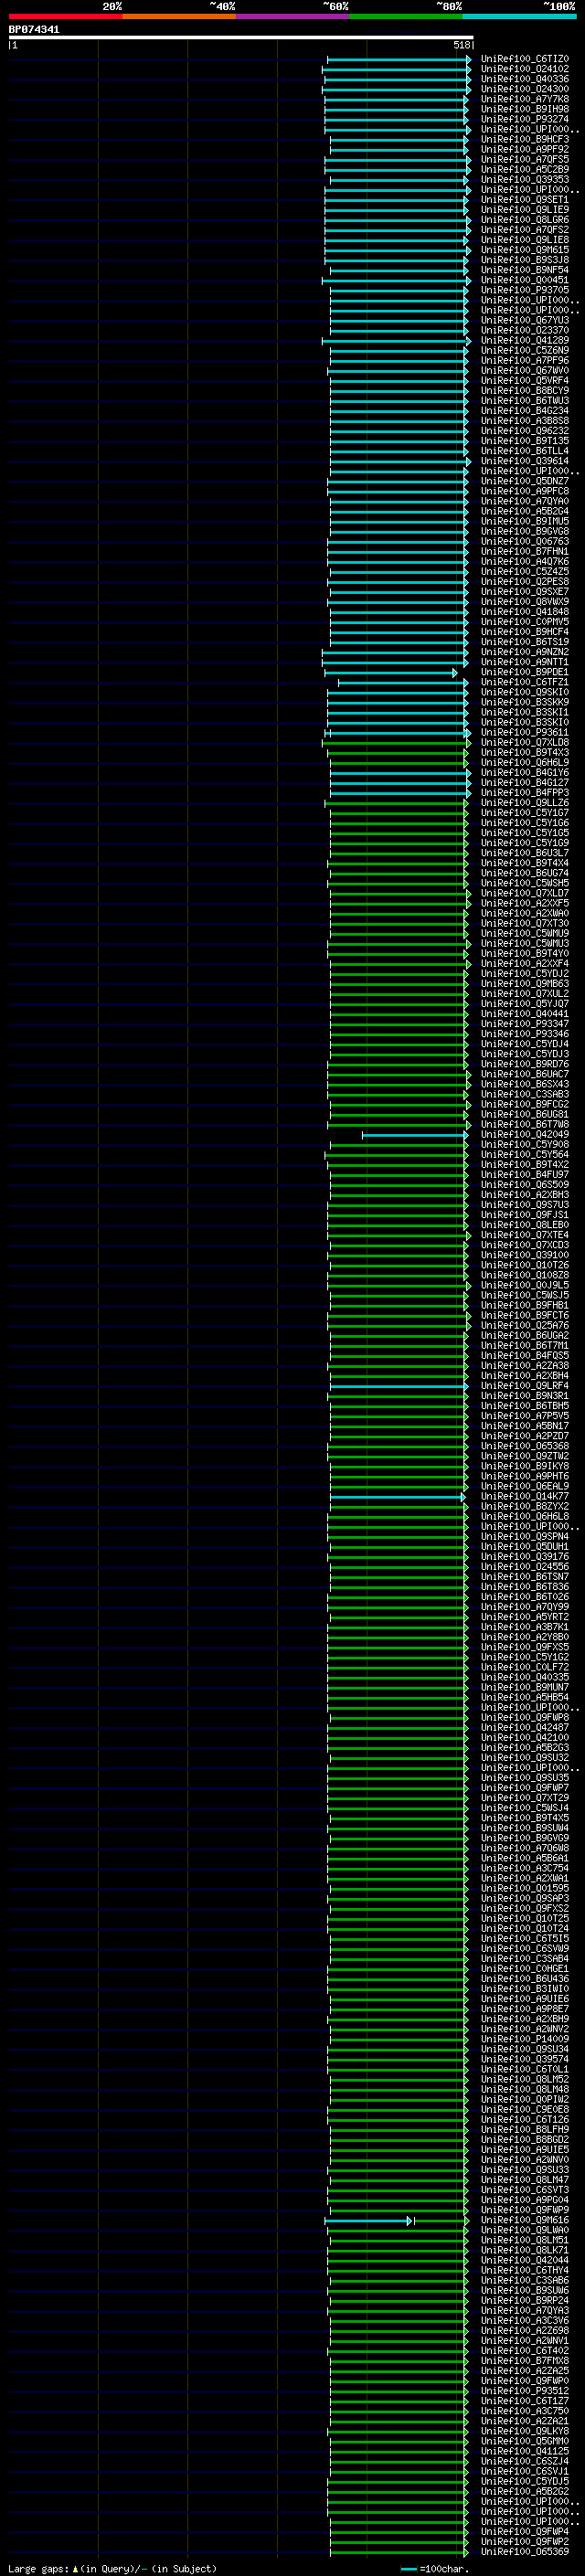Click hit label UniRef100_B4FPP3
585x2576 pixels.
524,793
